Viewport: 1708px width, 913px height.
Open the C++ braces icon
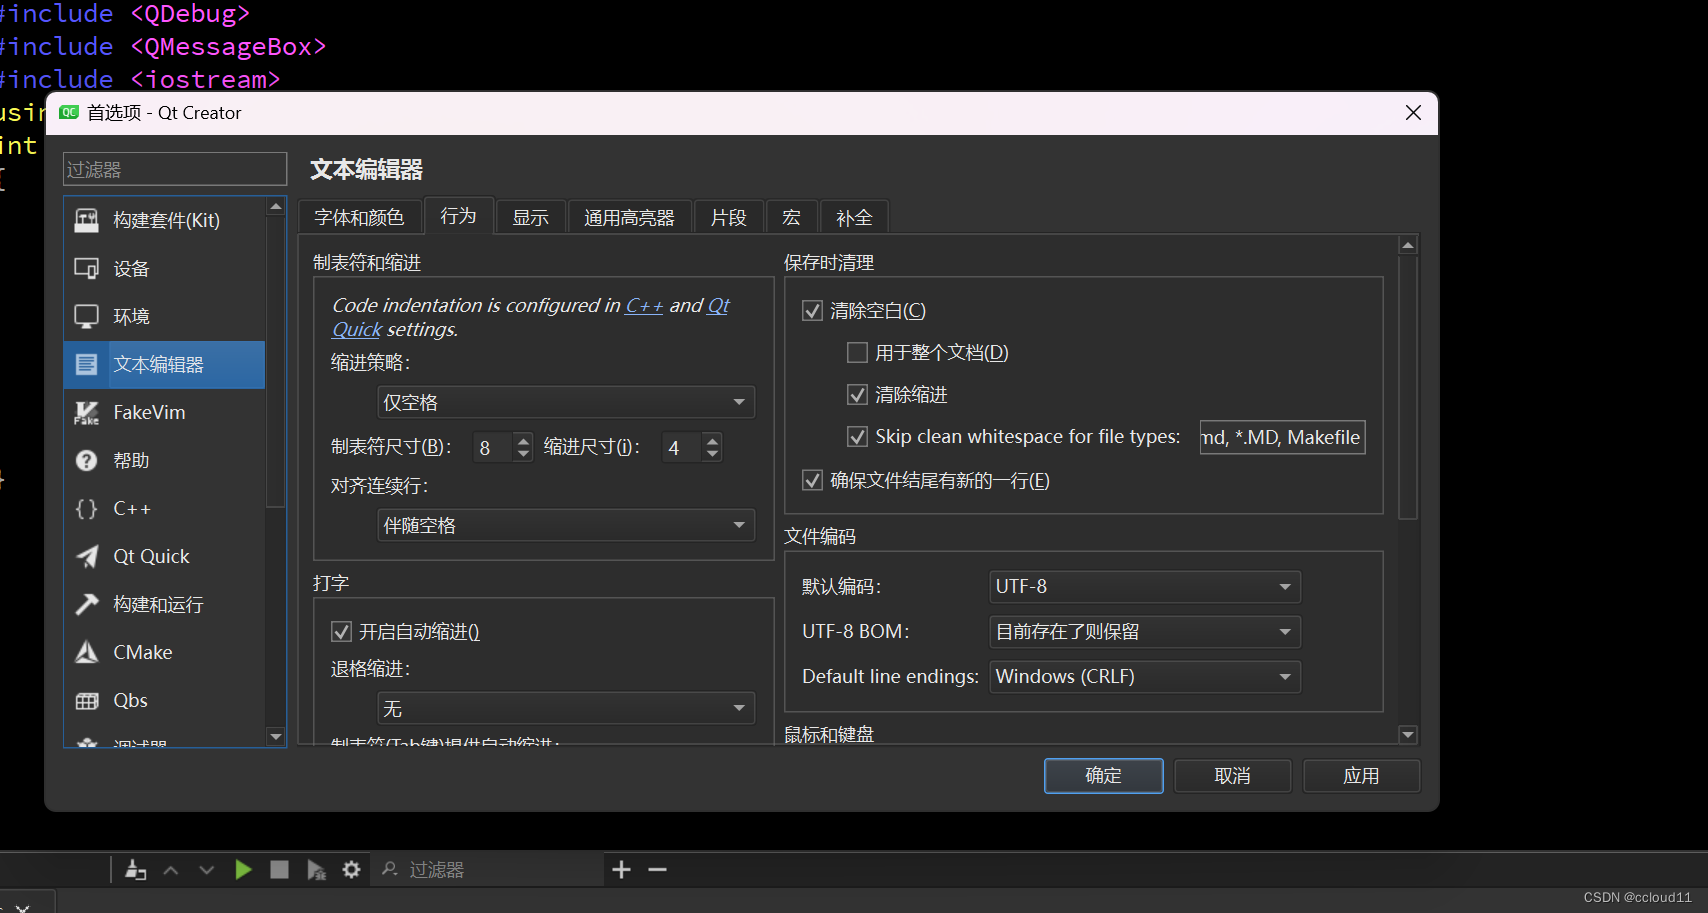[x=87, y=508]
